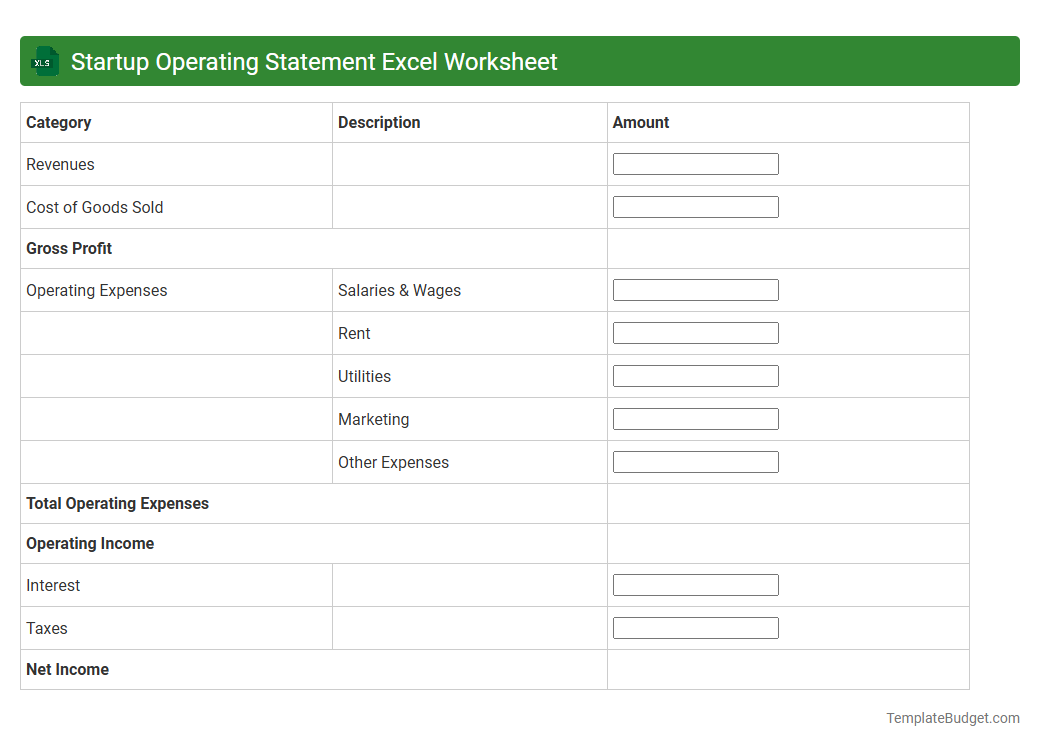Click the Marketing amount input box
The height and width of the screenshot is (747, 1040).
695,418
